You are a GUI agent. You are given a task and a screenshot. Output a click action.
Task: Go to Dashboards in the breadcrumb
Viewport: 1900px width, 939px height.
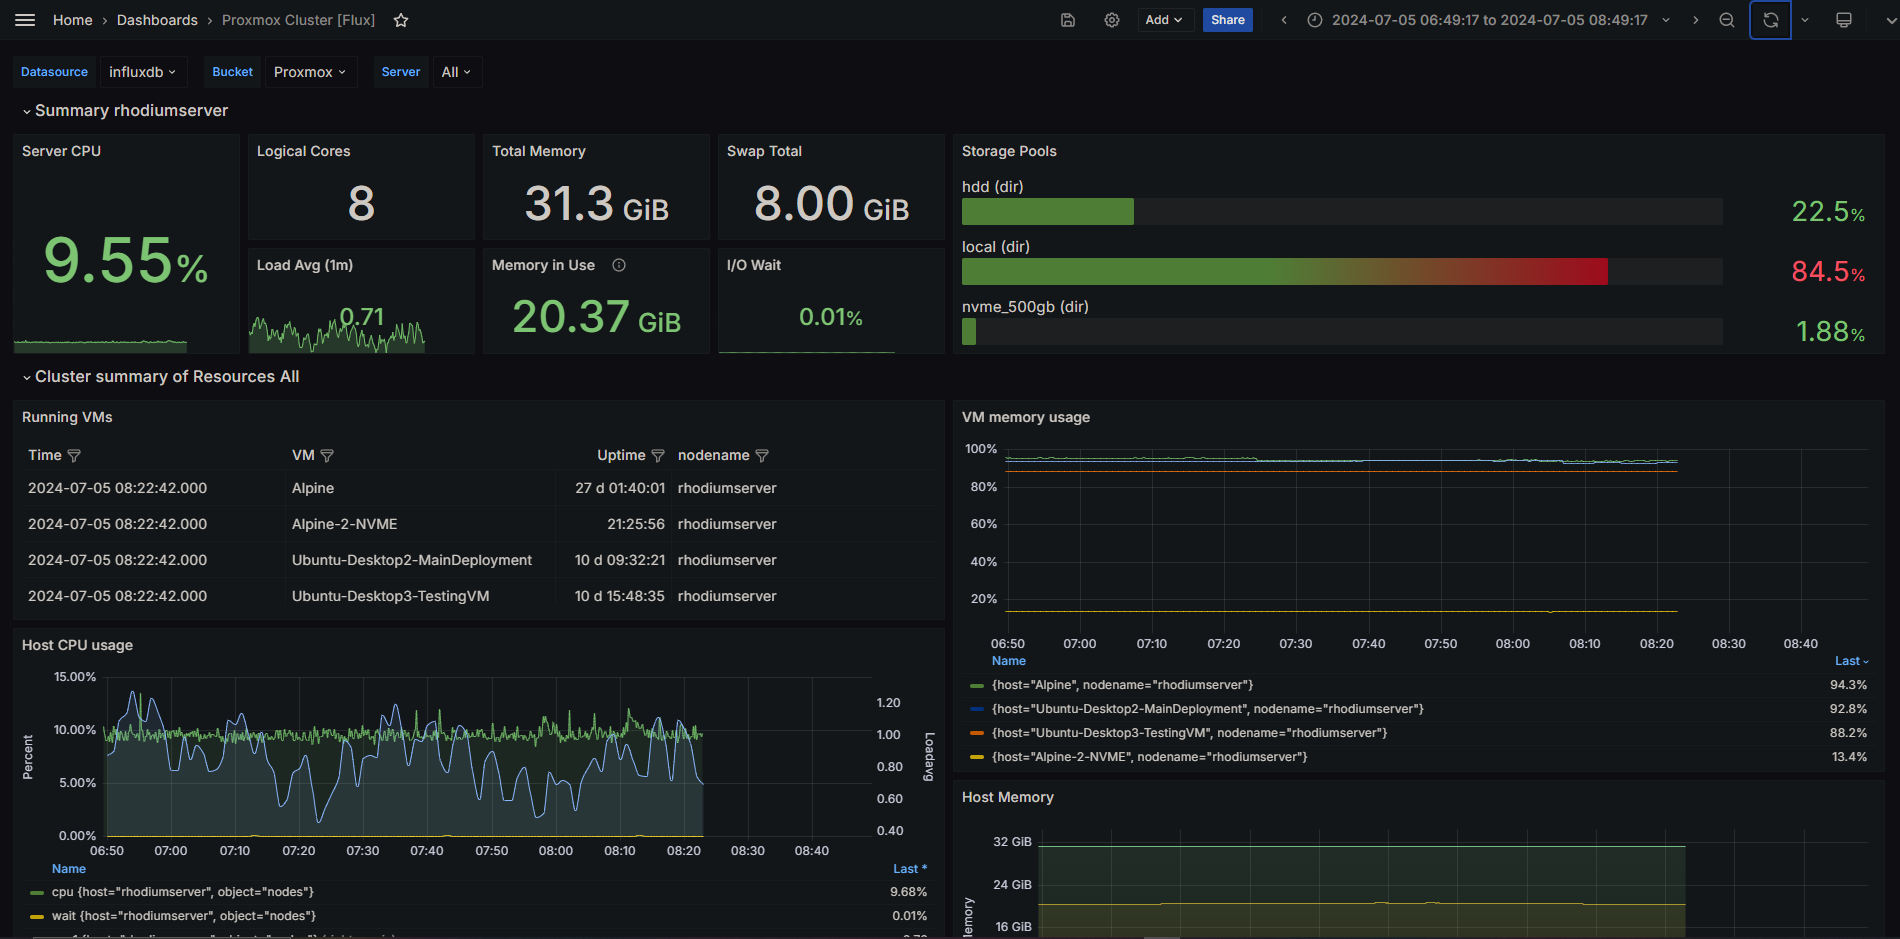tap(157, 20)
